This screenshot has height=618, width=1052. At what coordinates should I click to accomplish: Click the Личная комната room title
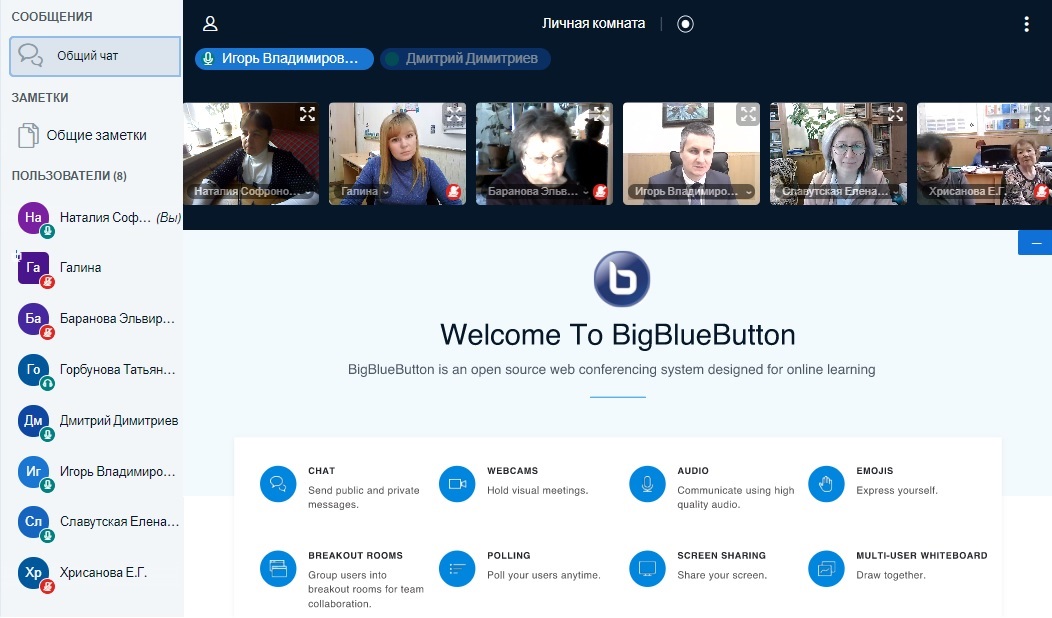click(x=594, y=23)
